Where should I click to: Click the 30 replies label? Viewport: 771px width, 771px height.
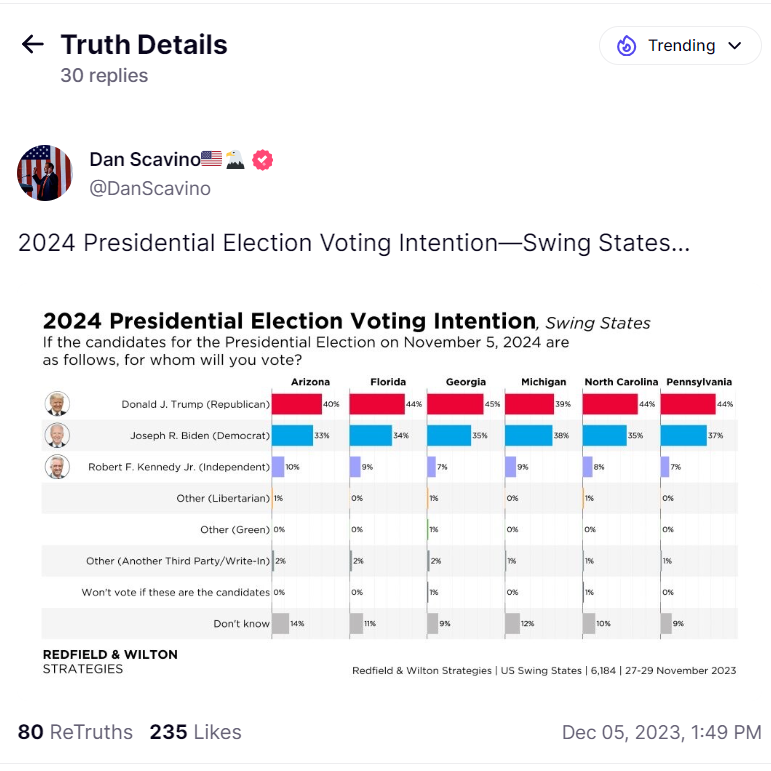(x=104, y=76)
